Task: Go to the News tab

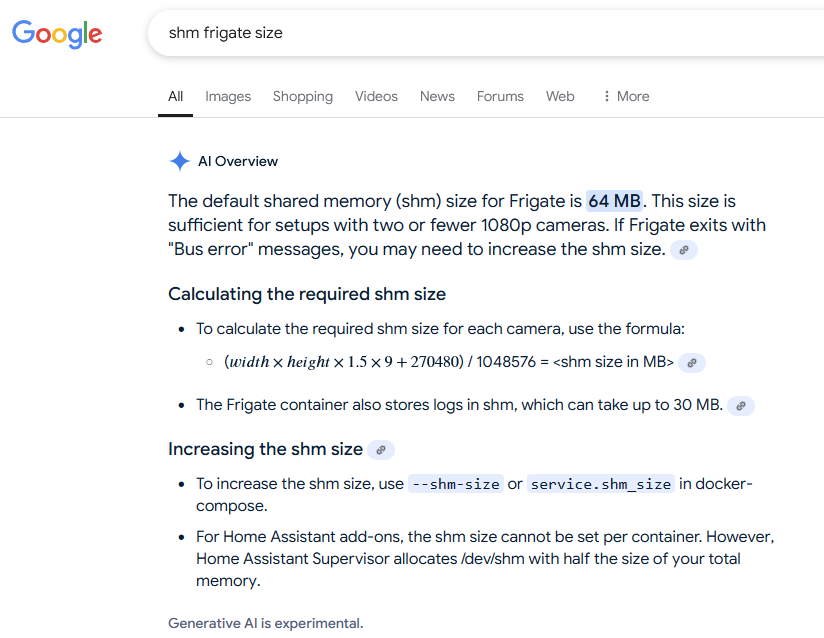Action: [437, 96]
